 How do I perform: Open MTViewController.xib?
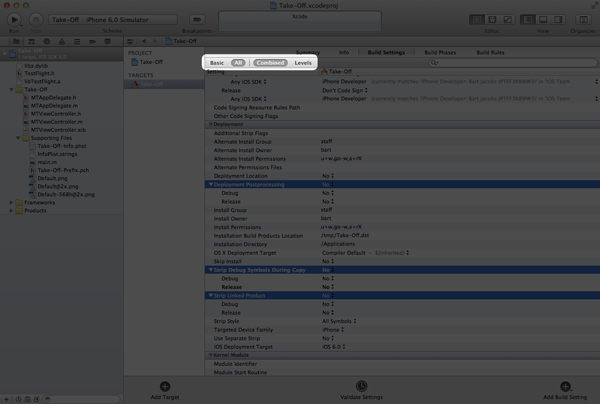pyautogui.click(x=58, y=130)
